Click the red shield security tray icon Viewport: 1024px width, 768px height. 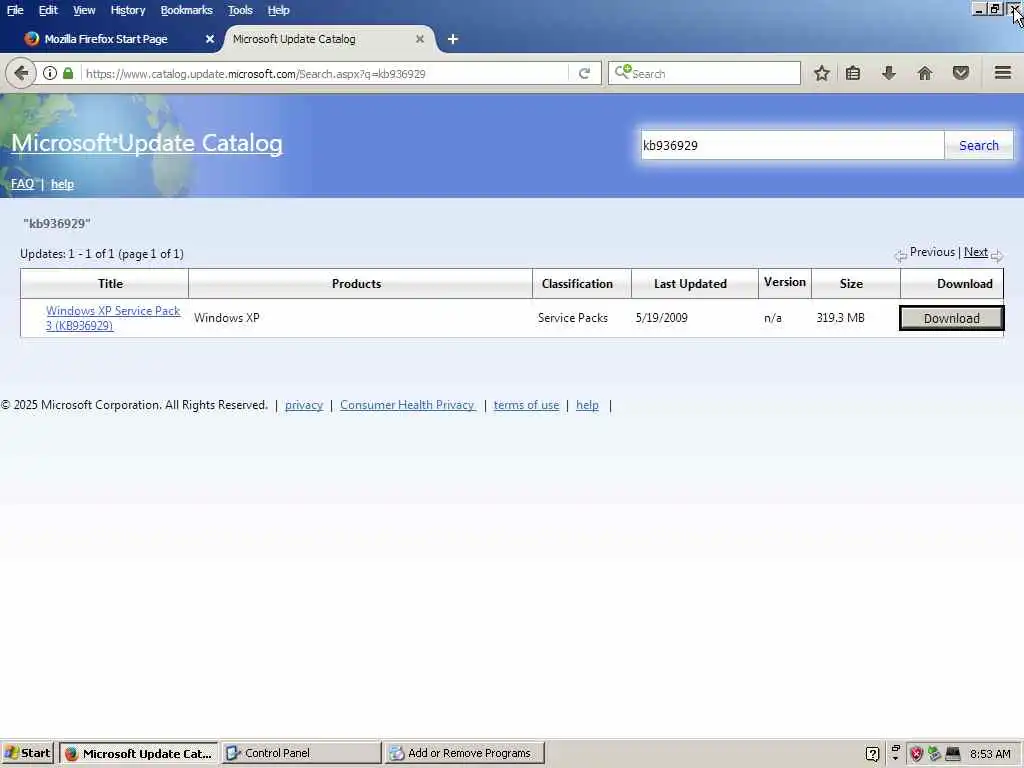coord(916,754)
